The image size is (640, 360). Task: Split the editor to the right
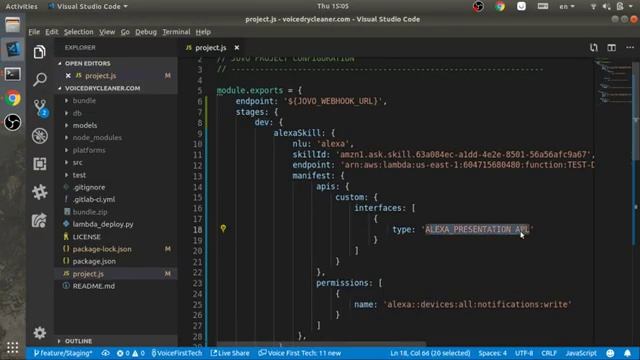[x=611, y=48]
